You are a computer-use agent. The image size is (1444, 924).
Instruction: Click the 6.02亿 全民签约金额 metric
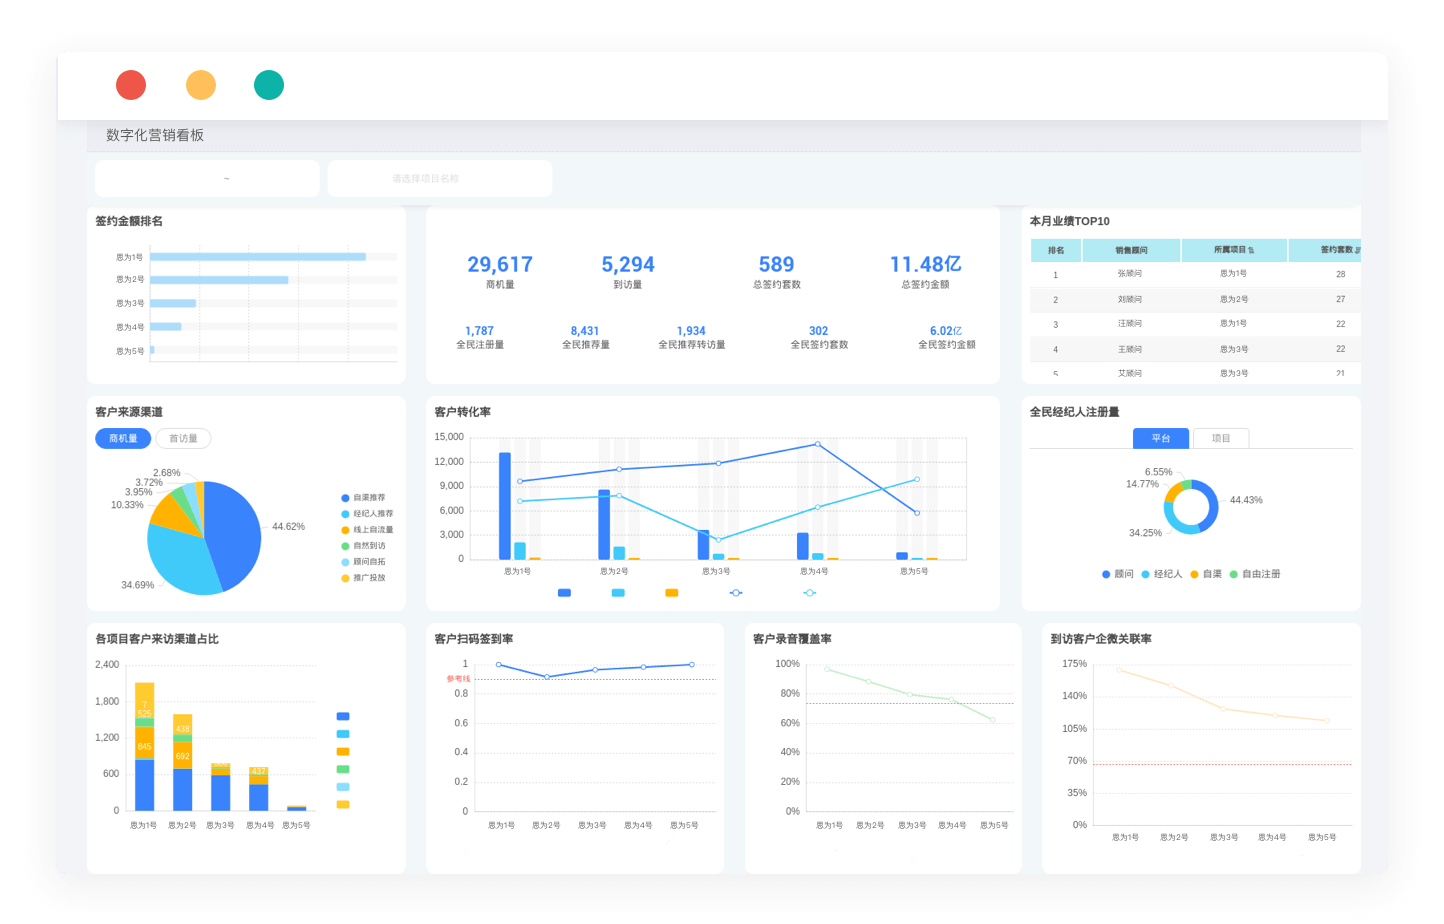pos(947,337)
